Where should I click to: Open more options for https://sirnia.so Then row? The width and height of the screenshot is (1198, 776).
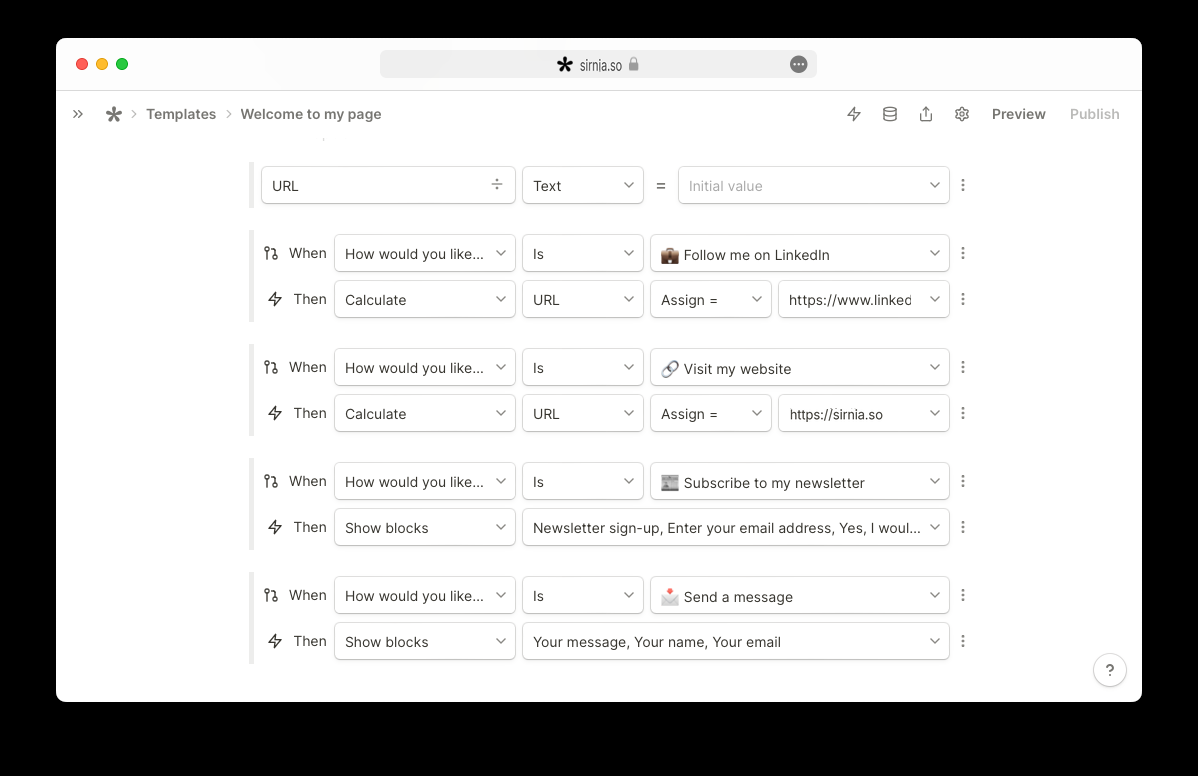(963, 413)
